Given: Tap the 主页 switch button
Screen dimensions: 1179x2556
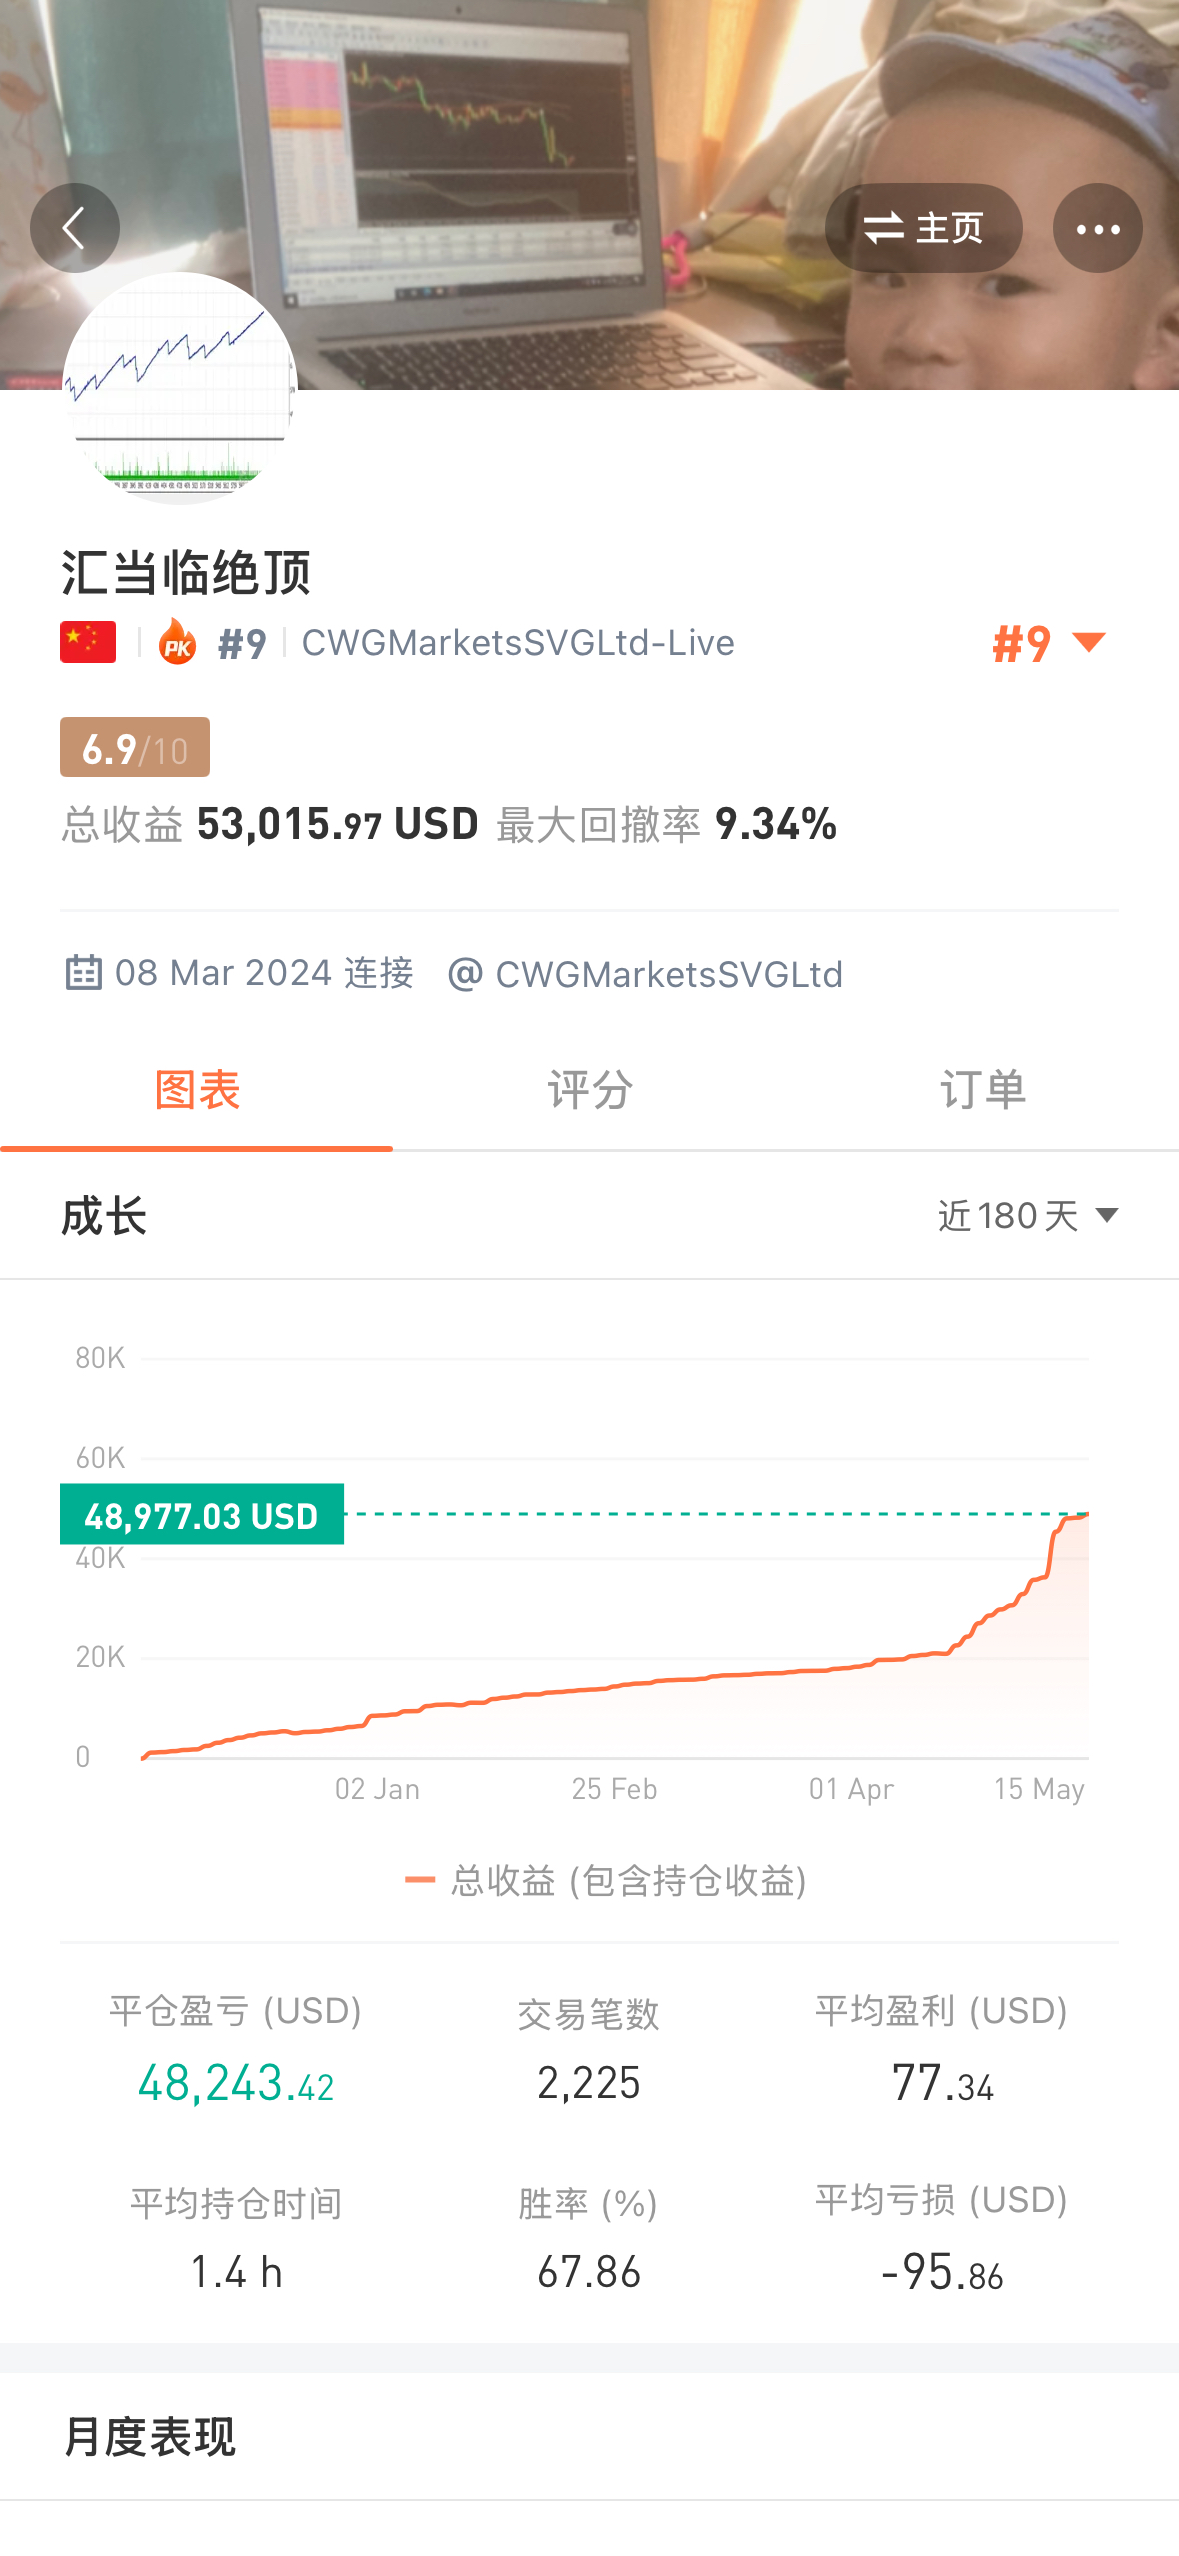Looking at the screenshot, I should 923,228.
